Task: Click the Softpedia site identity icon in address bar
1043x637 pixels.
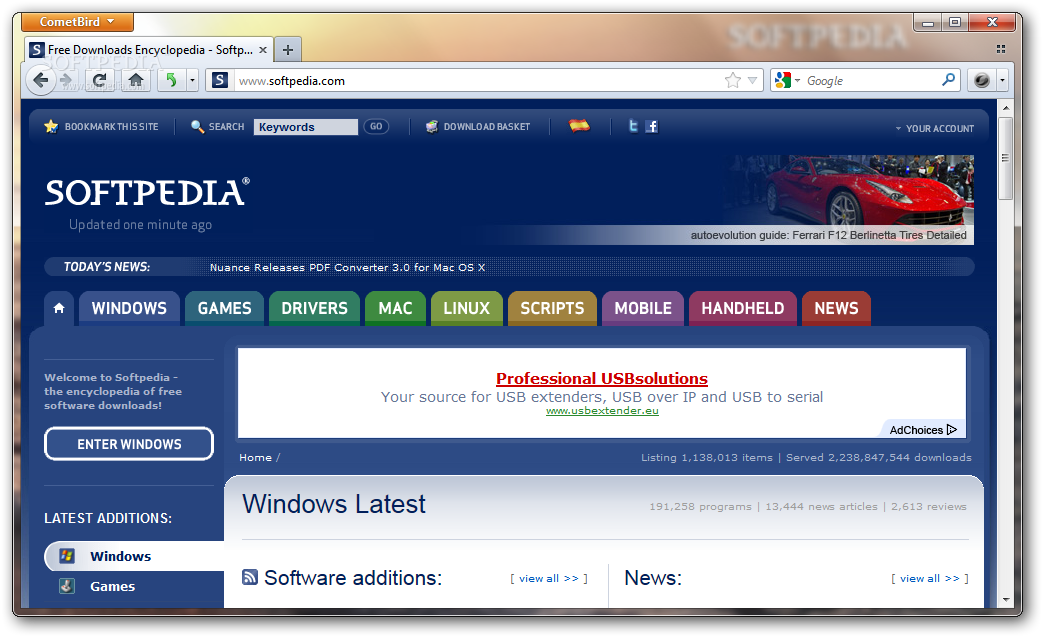Action: click(x=220, y=80)
